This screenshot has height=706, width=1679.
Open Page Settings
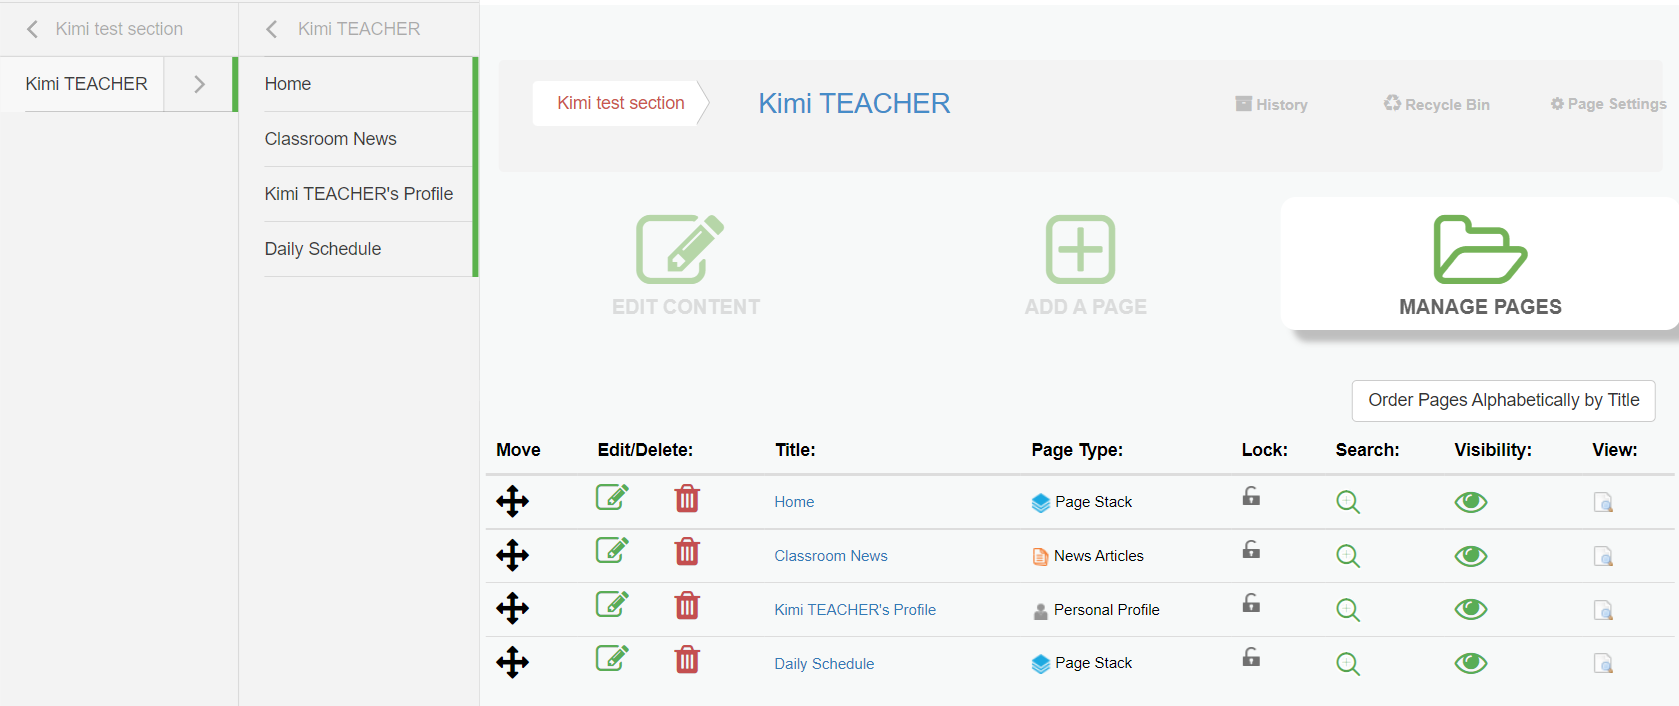pyautogui.click(x=1608, y=104)
